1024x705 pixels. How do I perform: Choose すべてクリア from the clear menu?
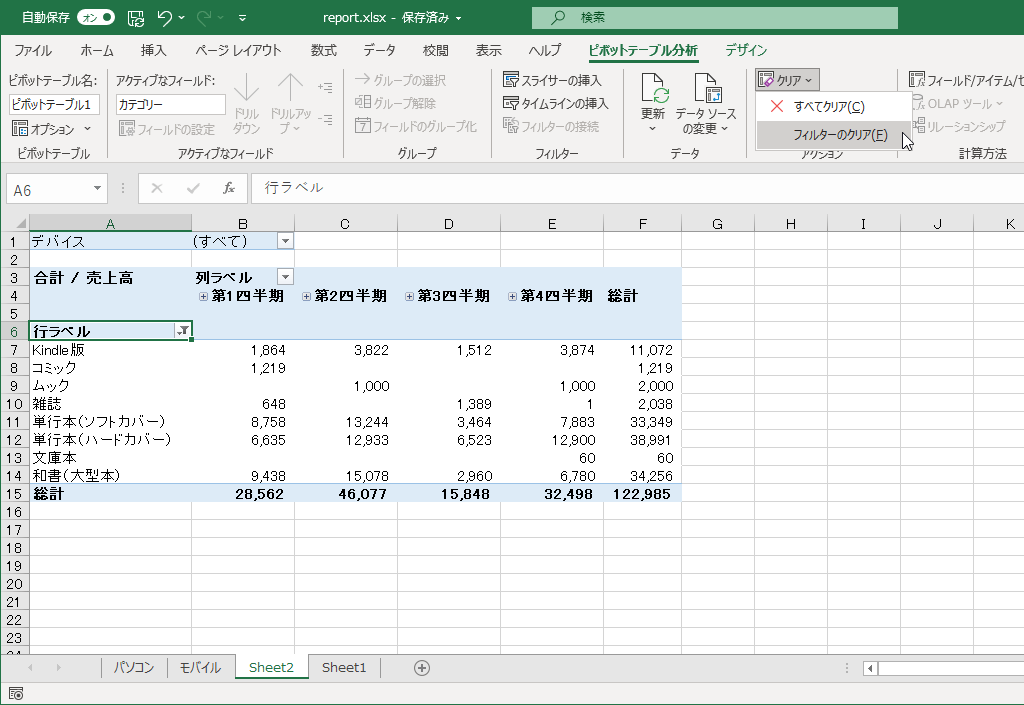[828, 106]
